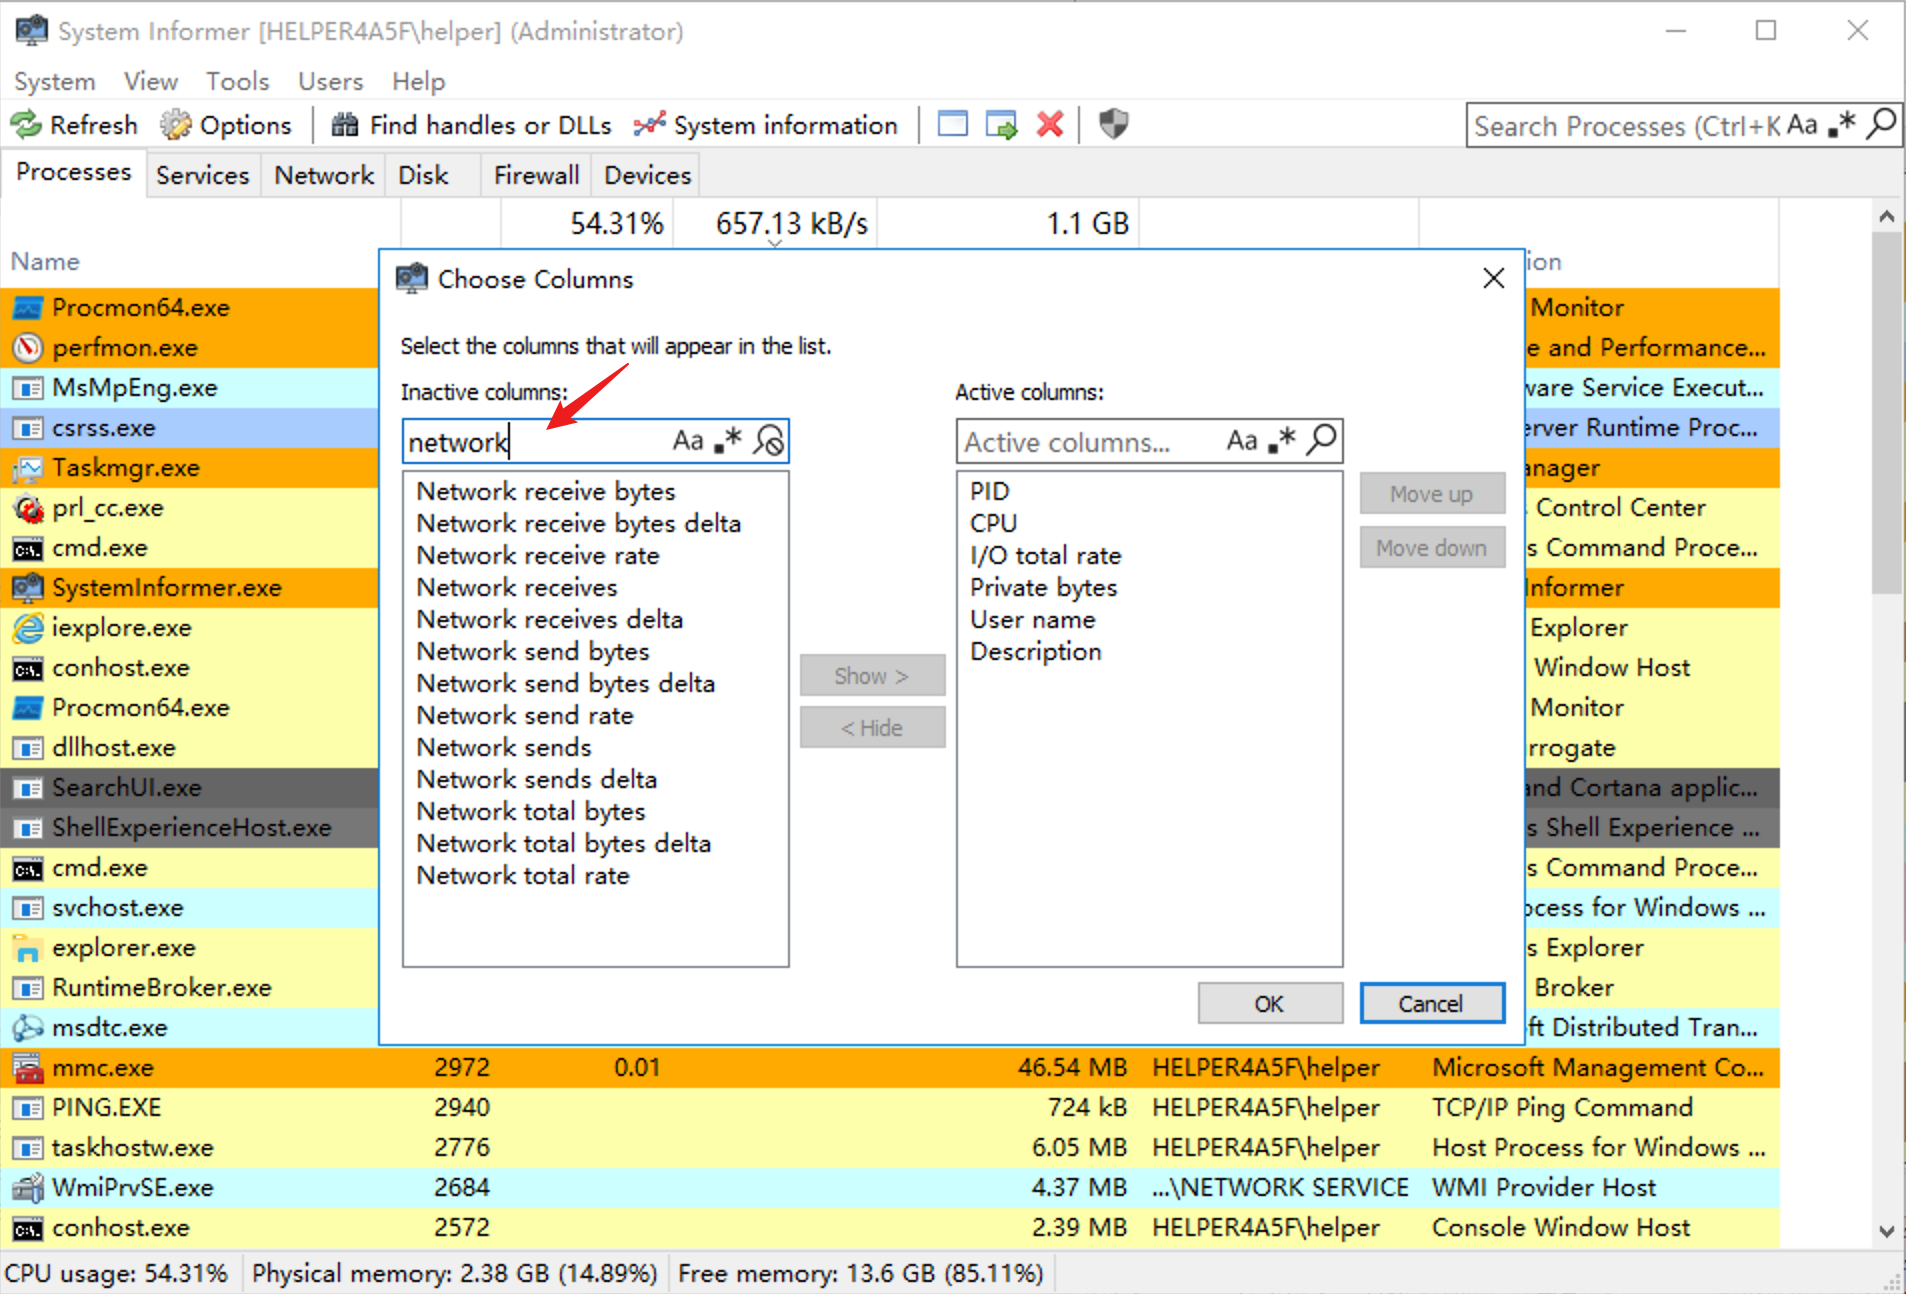The image size is (1906, 1294).
Task: Switch to the Firewall tab
Action: 536,175
